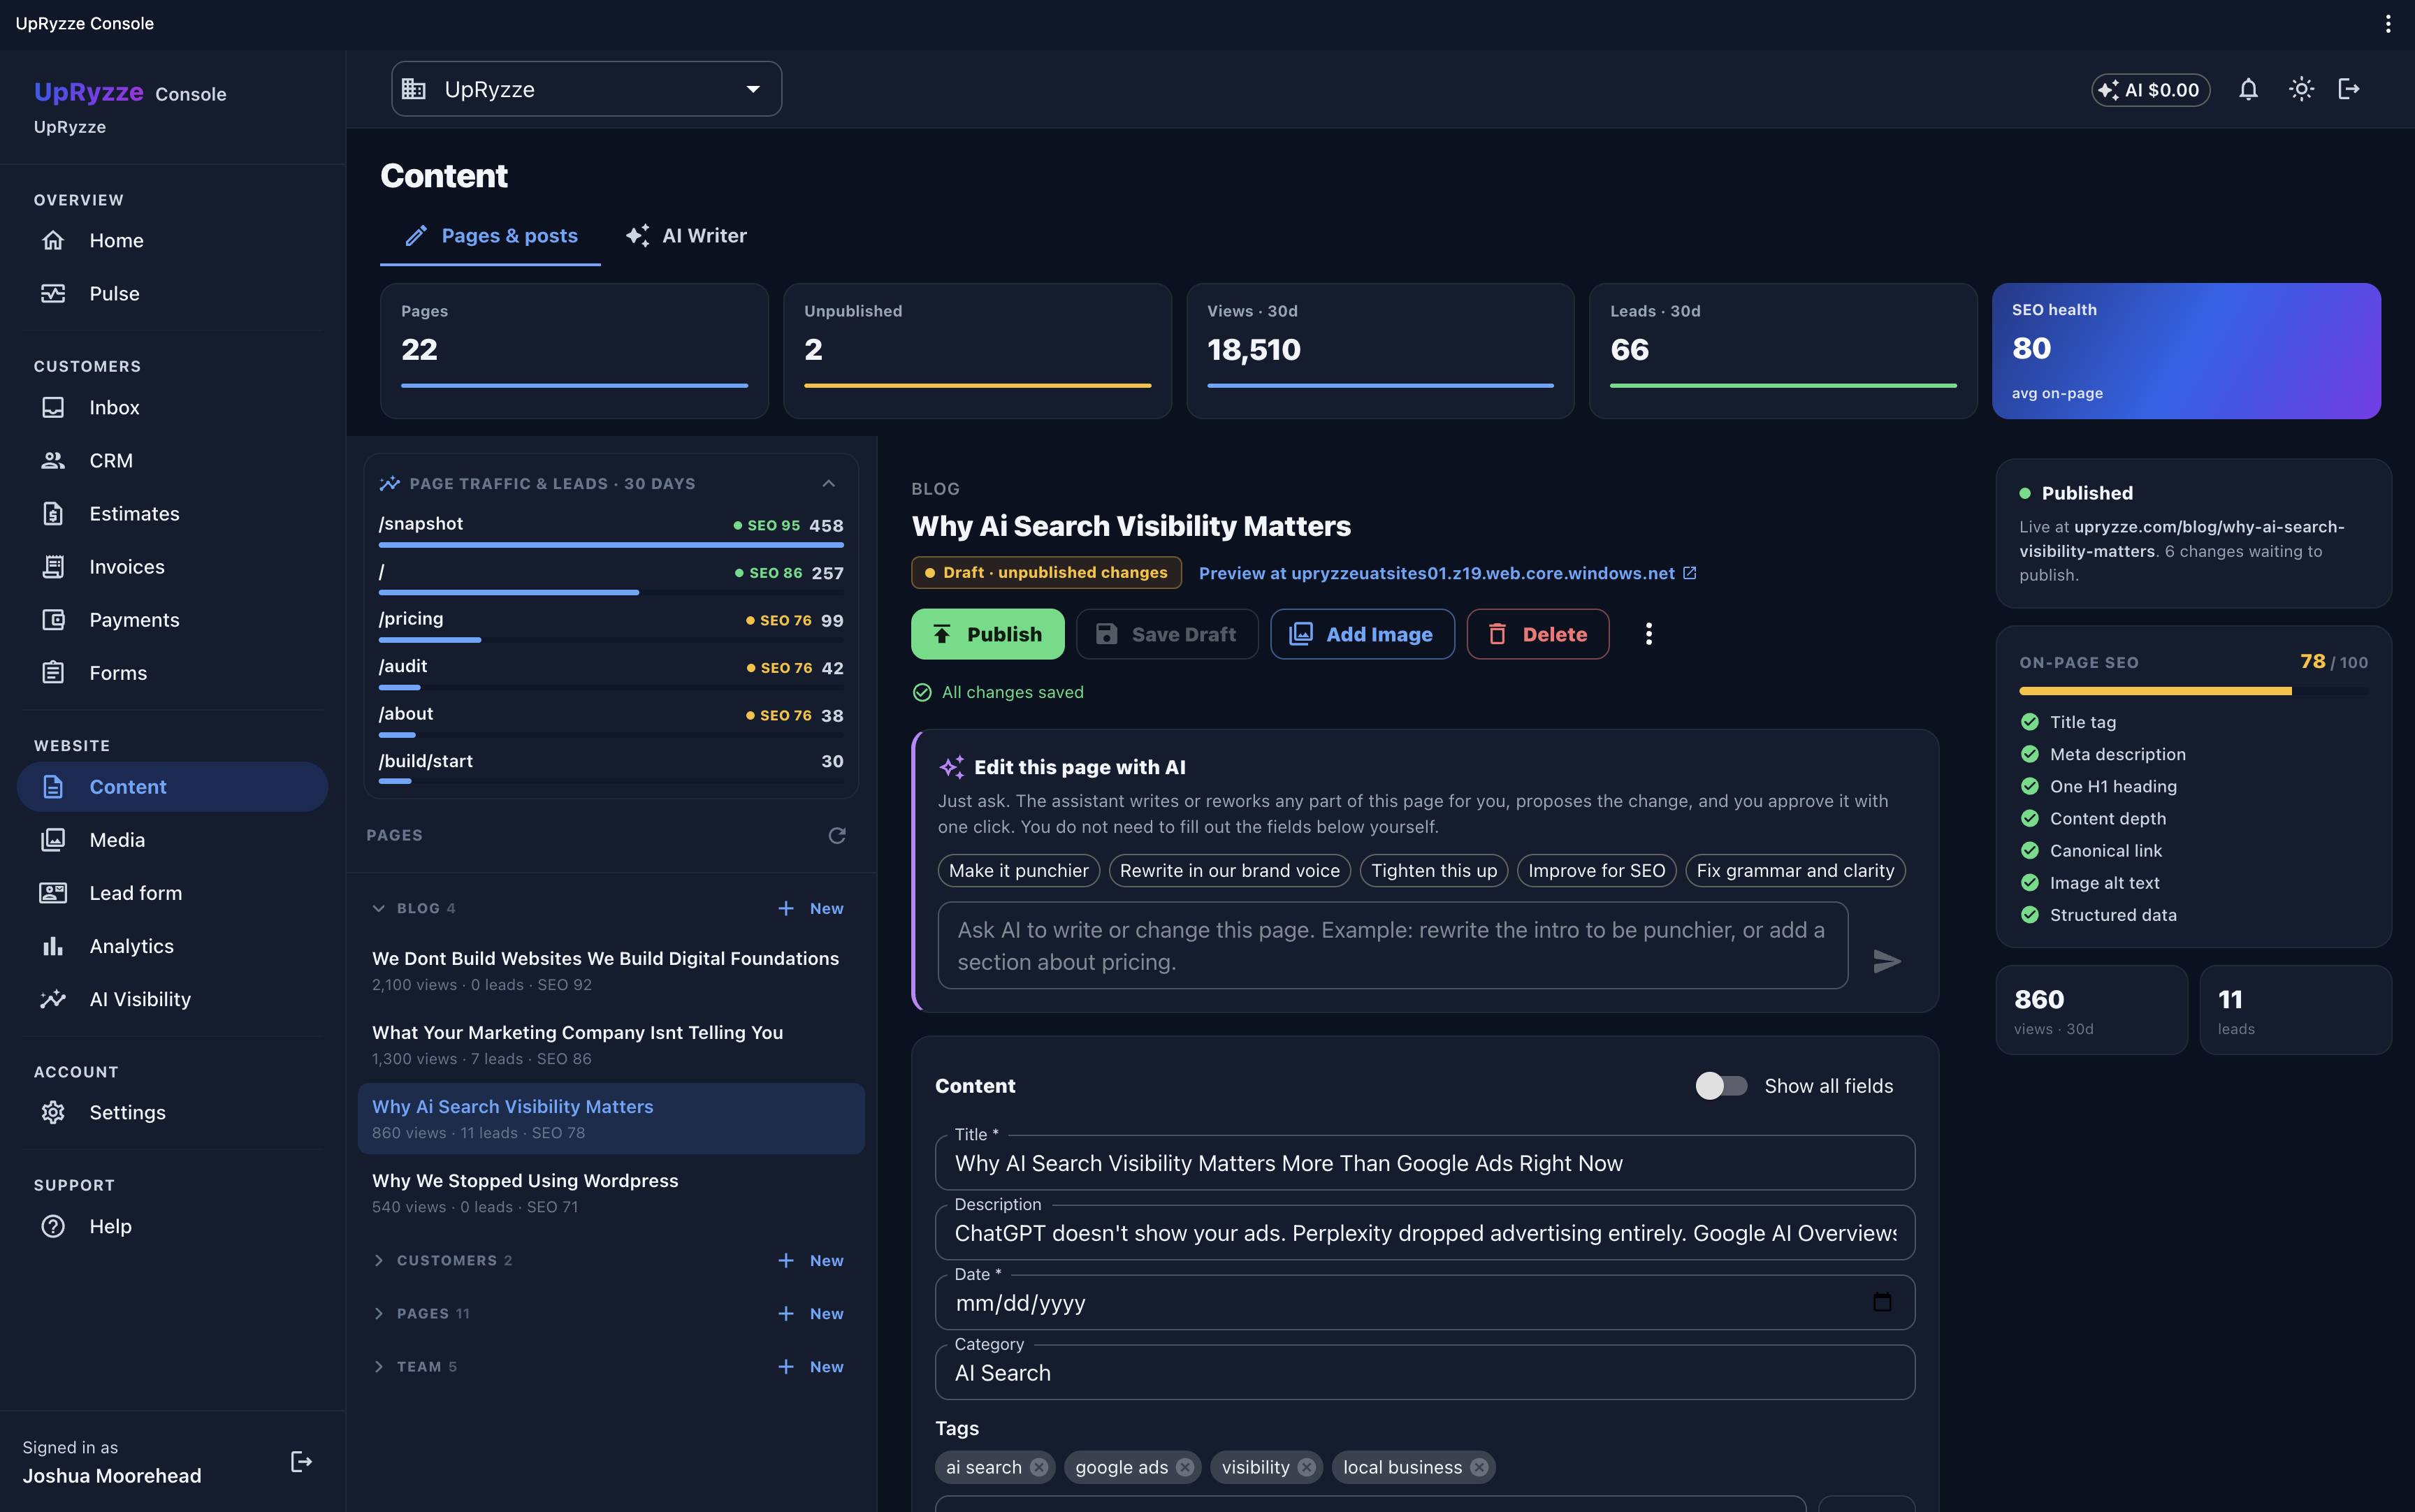Click 'Tighten this up' chip
Viewport: 2415px width, 1512px height.
(x=1433, y=870)
